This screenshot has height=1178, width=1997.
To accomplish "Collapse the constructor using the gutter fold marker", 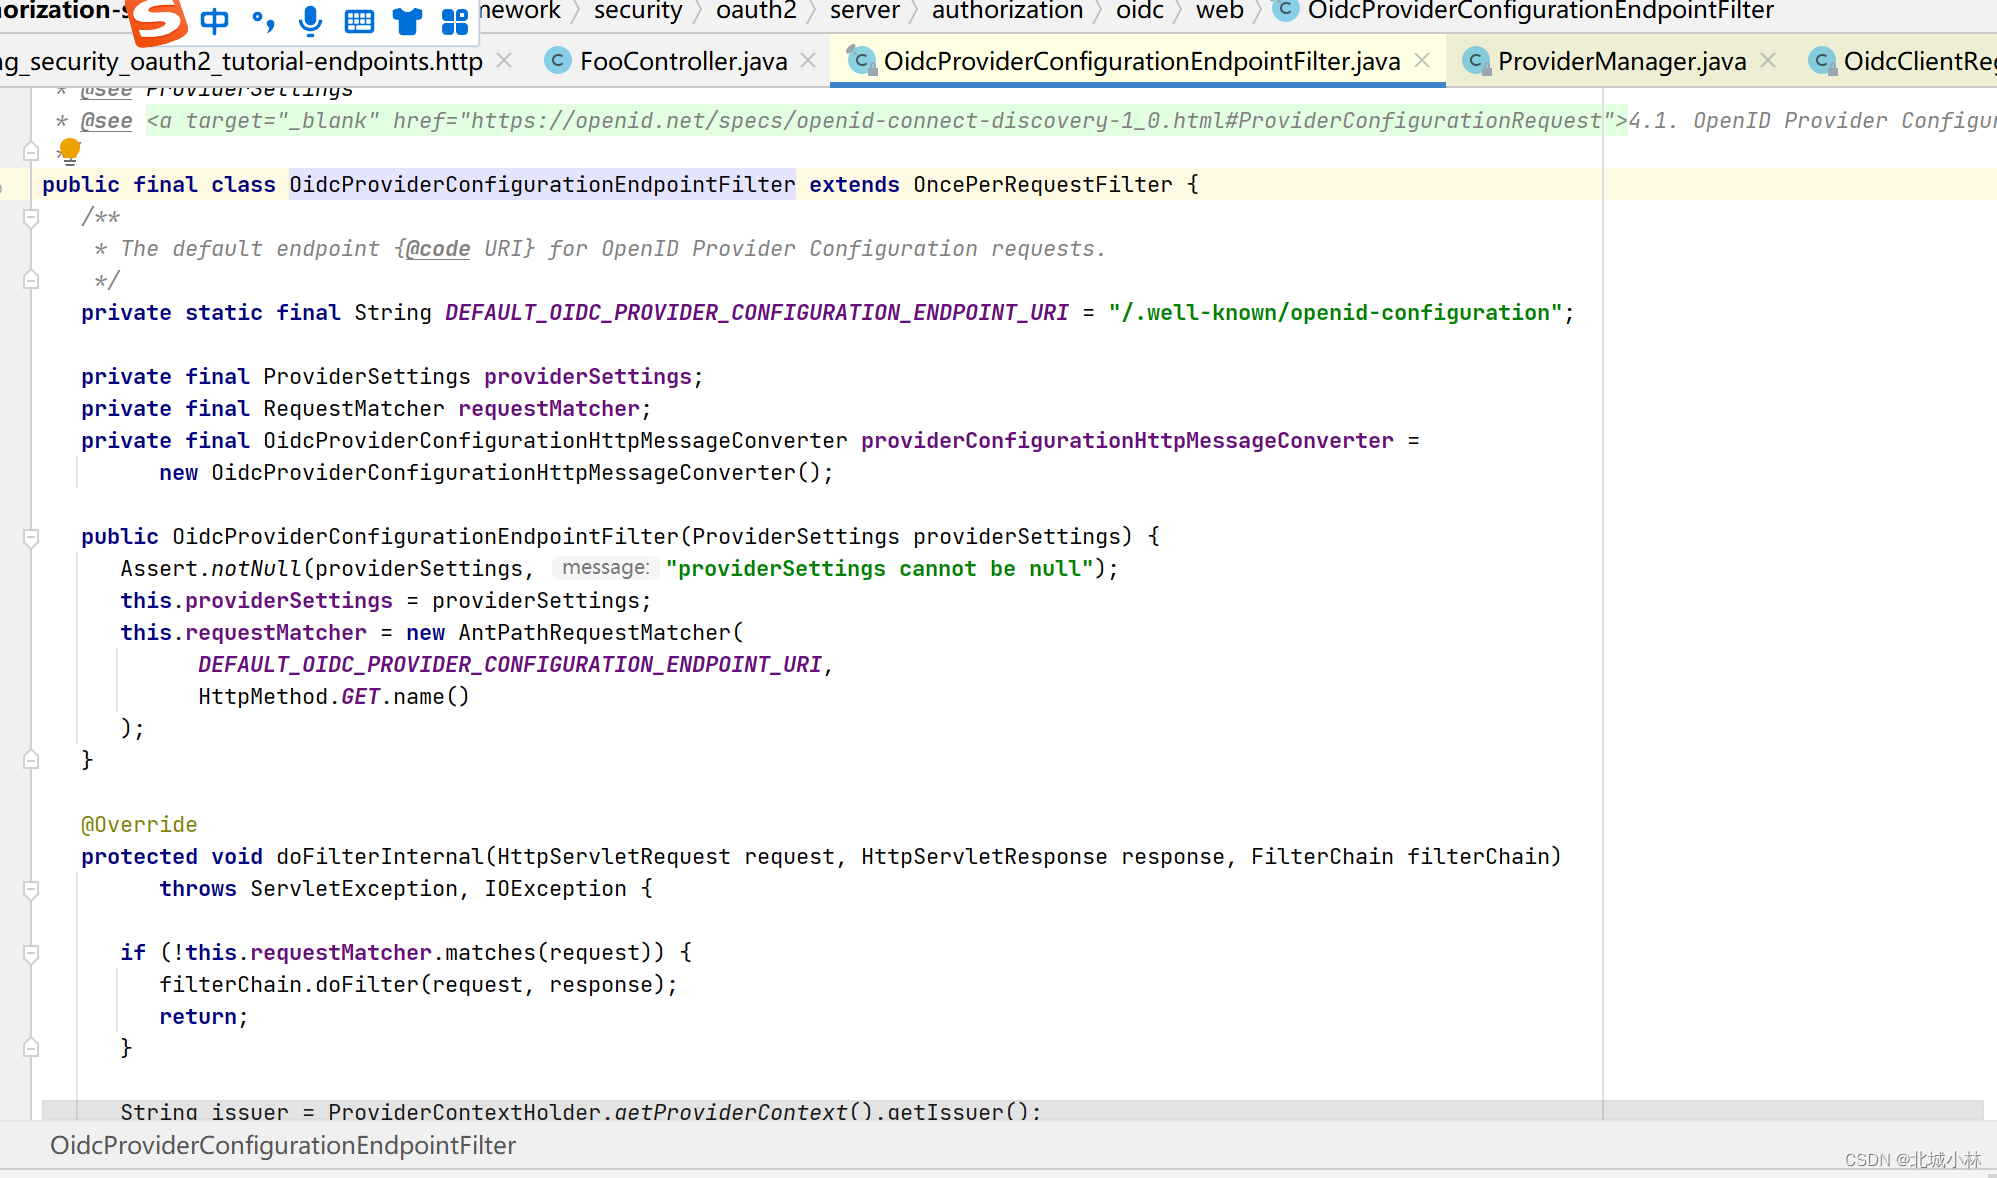I will pyautogui.click(x=30, y=536).
